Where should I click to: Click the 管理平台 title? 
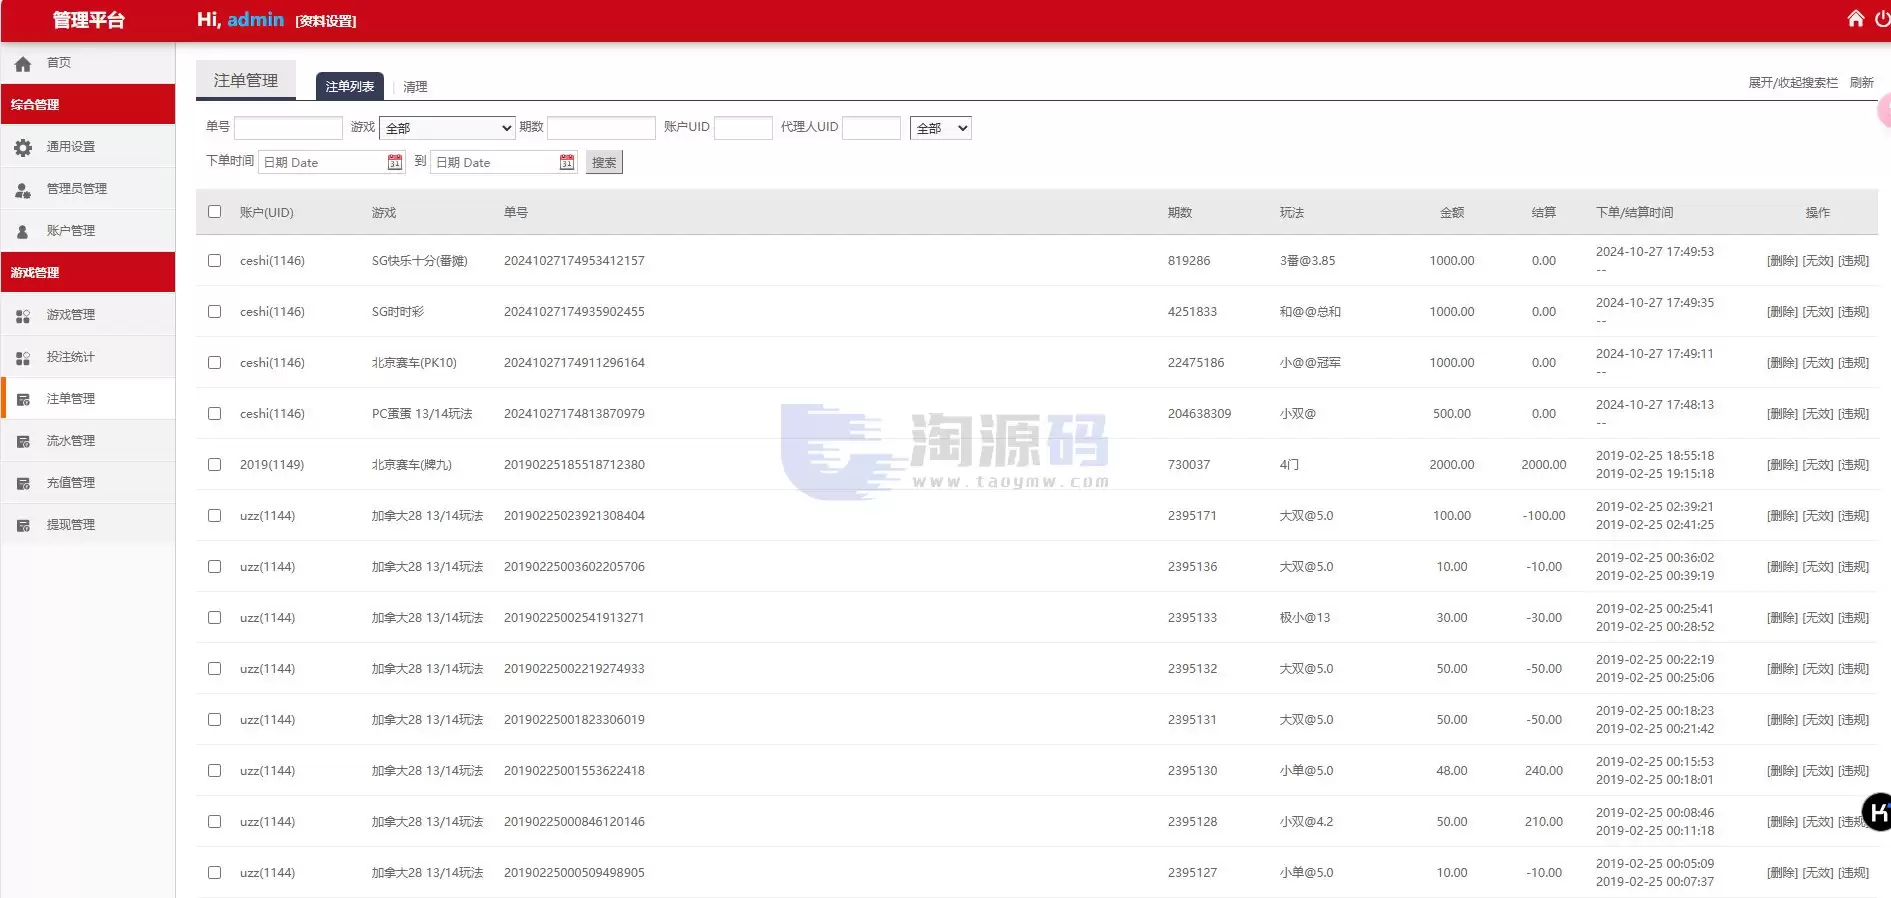88,20
